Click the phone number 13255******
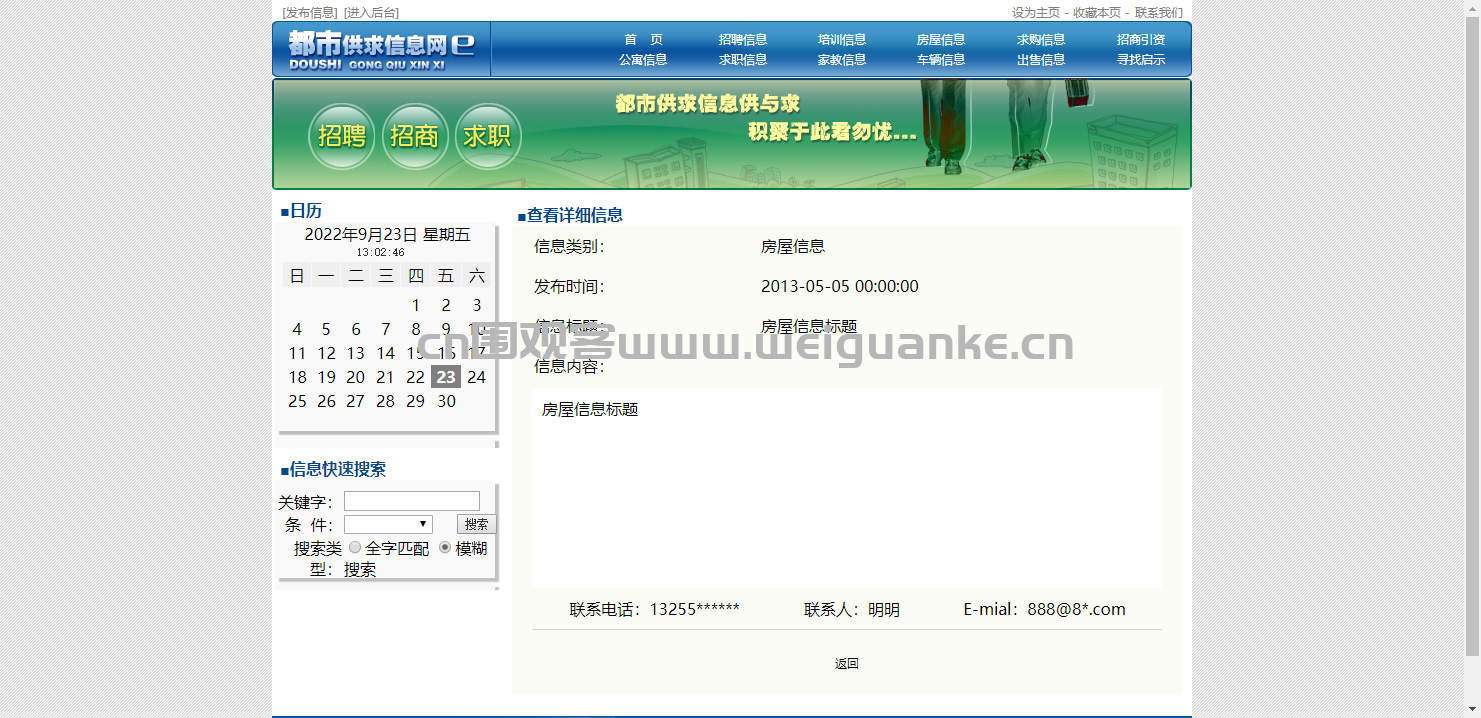 pyautogui.click(x=695, y=609)
